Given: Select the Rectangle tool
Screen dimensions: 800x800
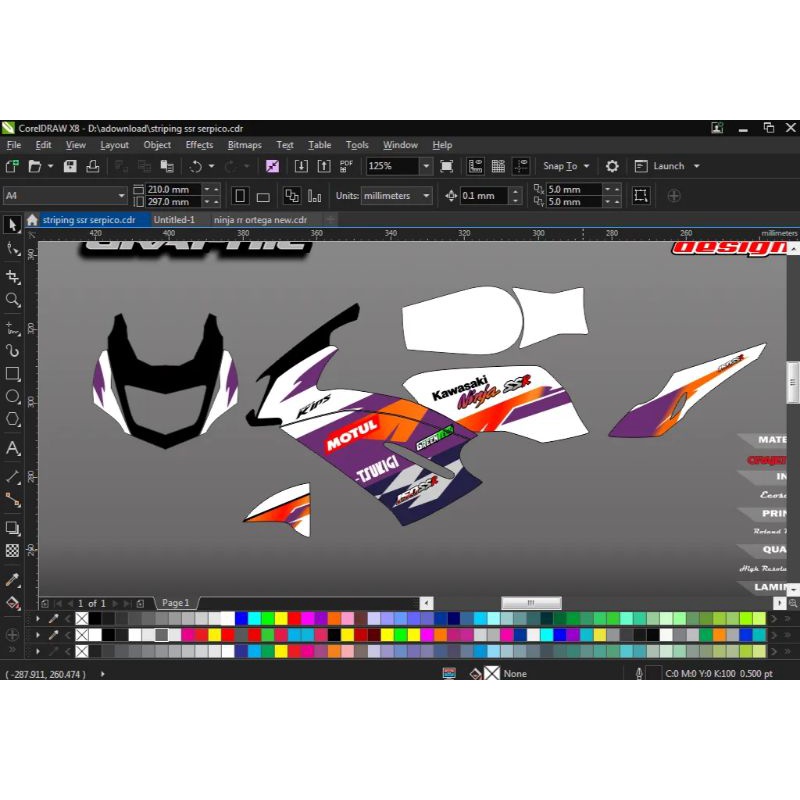Looking at the screenshot, I should coord(12,373).
